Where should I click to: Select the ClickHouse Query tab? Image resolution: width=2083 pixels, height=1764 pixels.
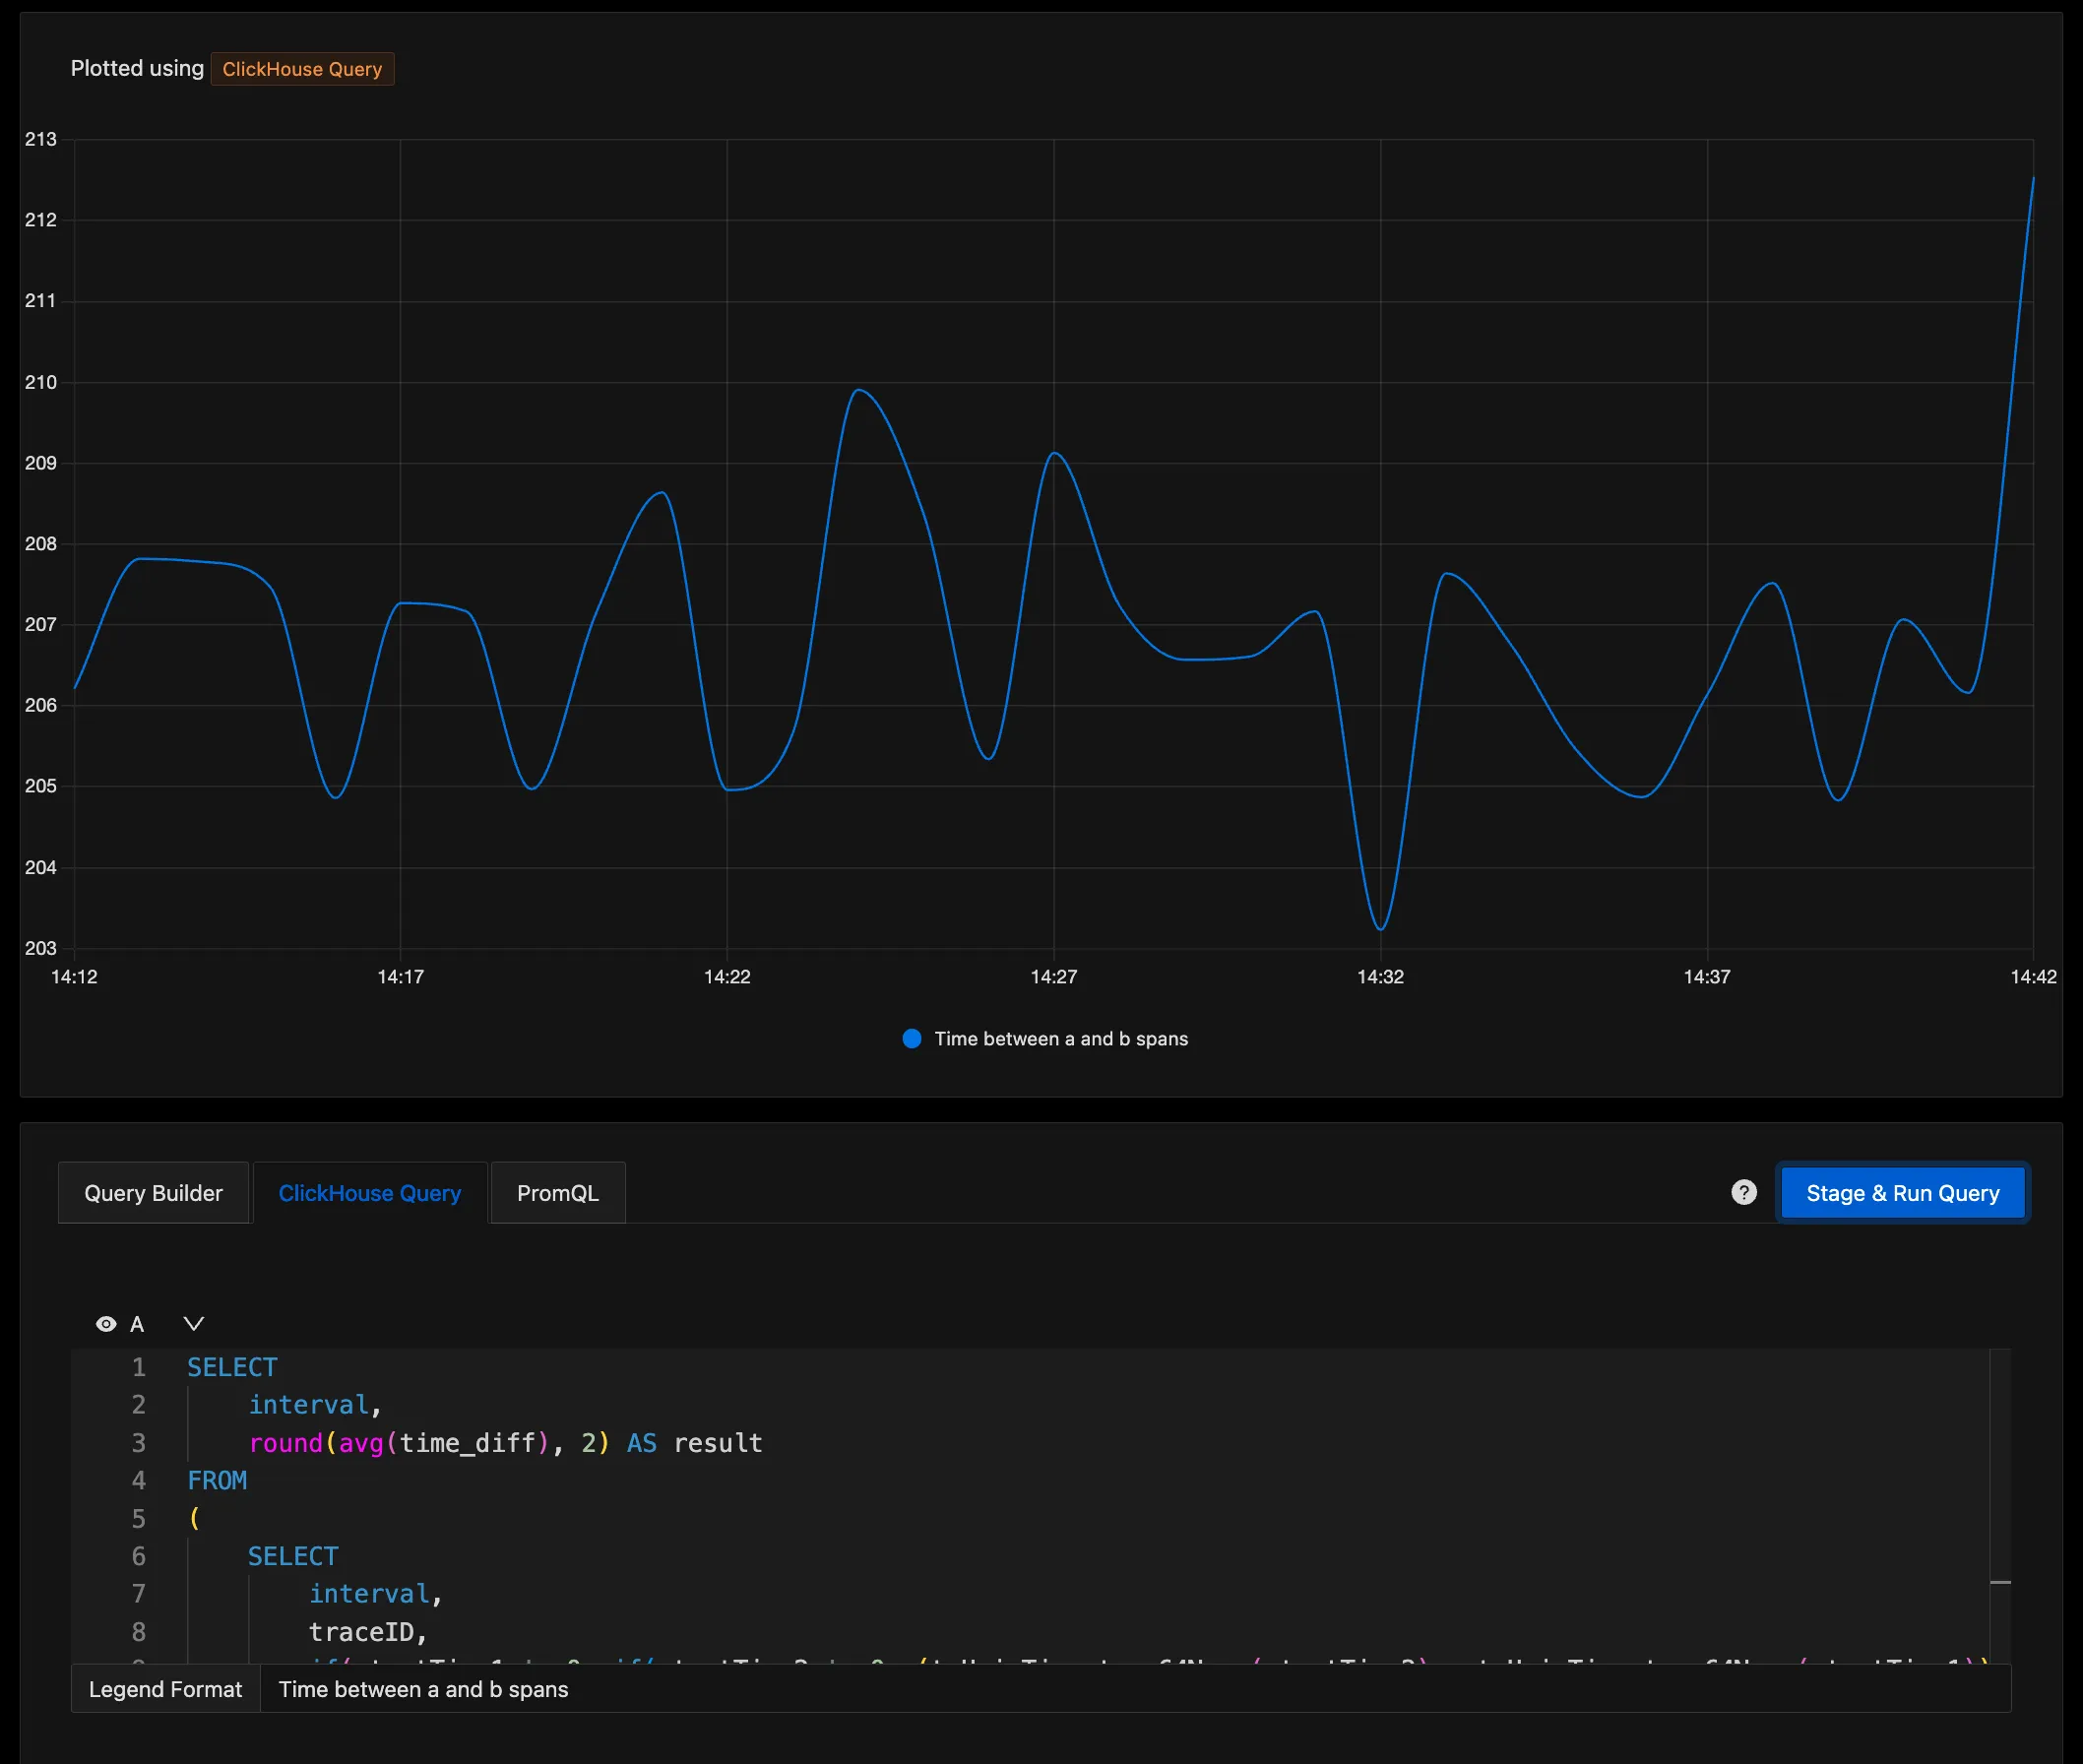click(x=370, y=1193)
